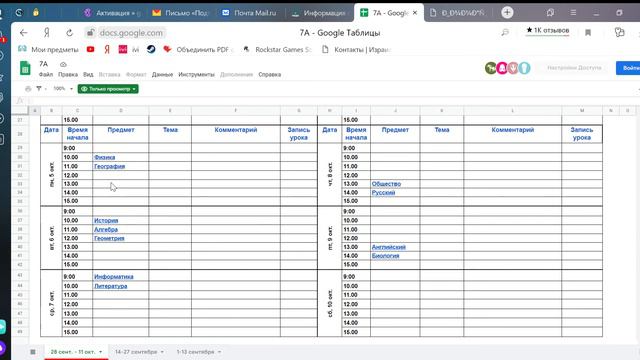640x360 pixels.
Task: Reload the page with the refresh icon
Action: 70,33
